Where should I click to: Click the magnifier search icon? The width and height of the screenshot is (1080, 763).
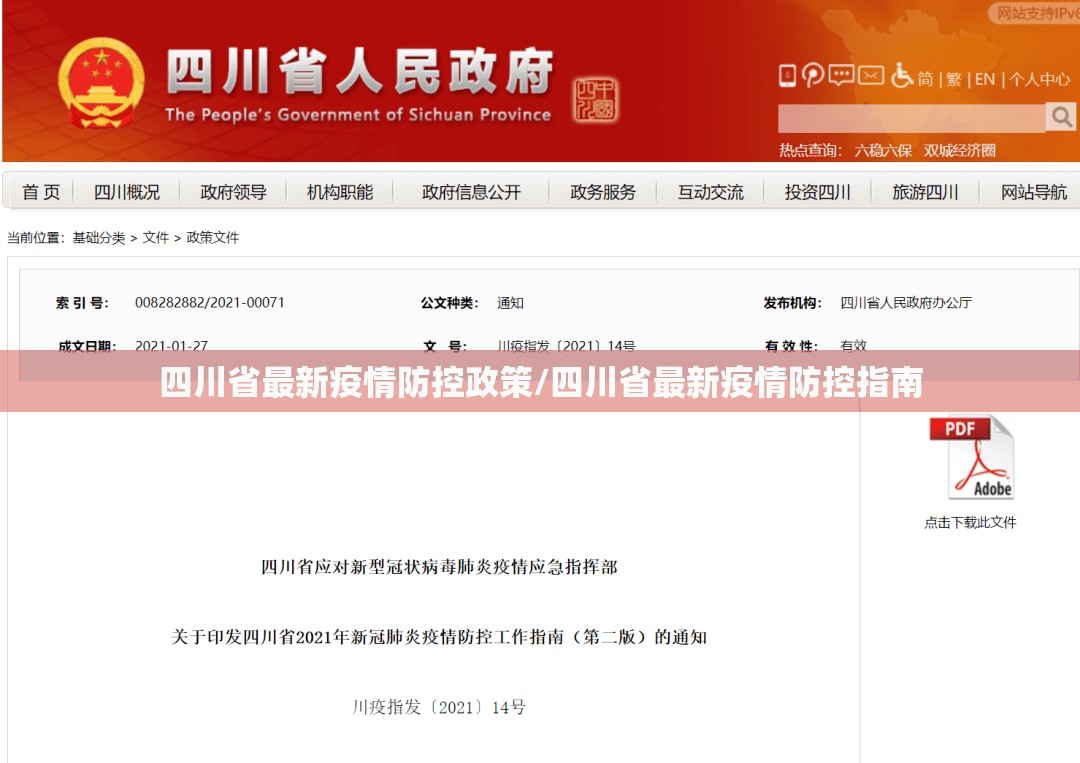click(1060, 117)
